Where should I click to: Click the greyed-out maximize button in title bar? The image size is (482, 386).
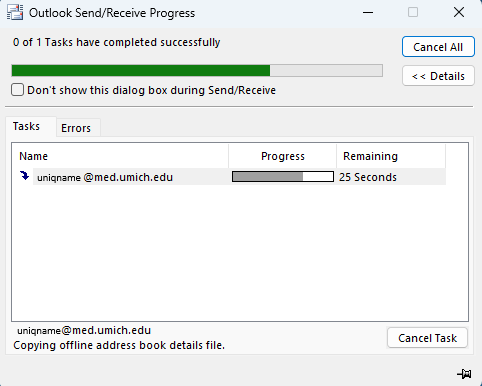[x=413, y=13]
